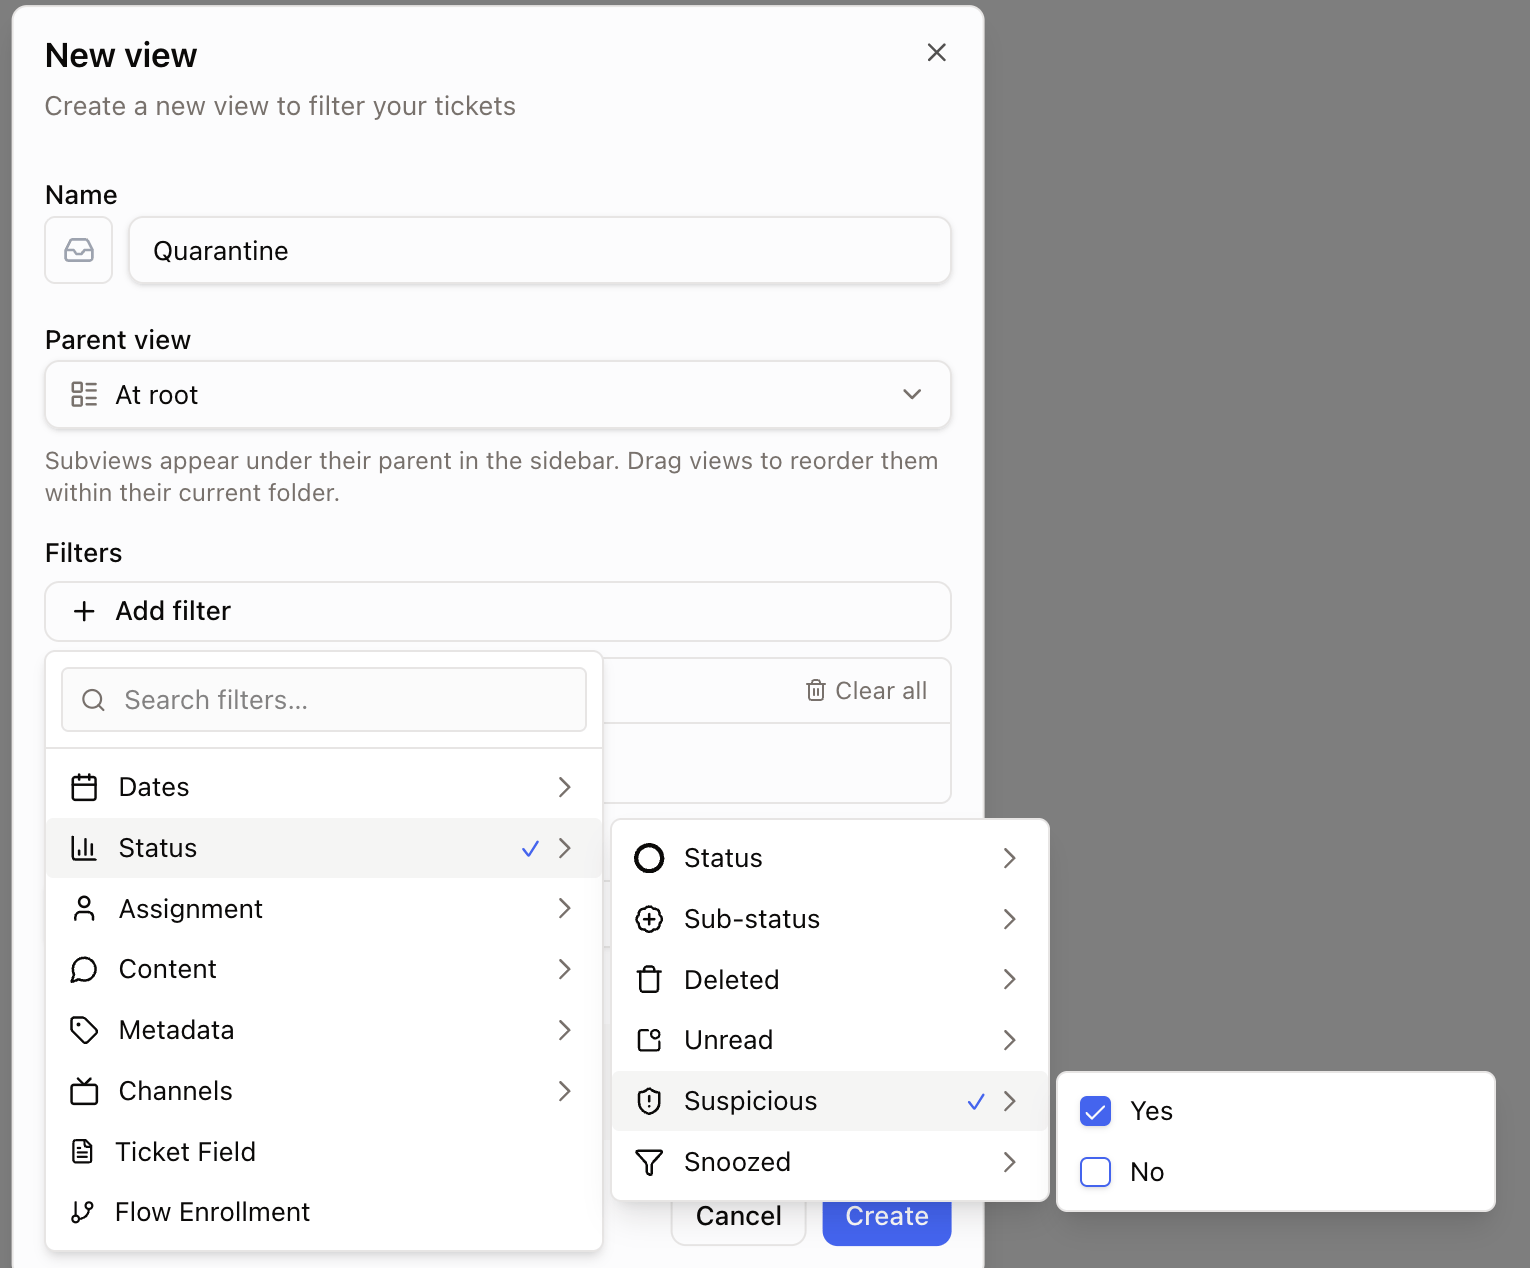Click the magnifier icon in filter search

click(x=93, y=700)
